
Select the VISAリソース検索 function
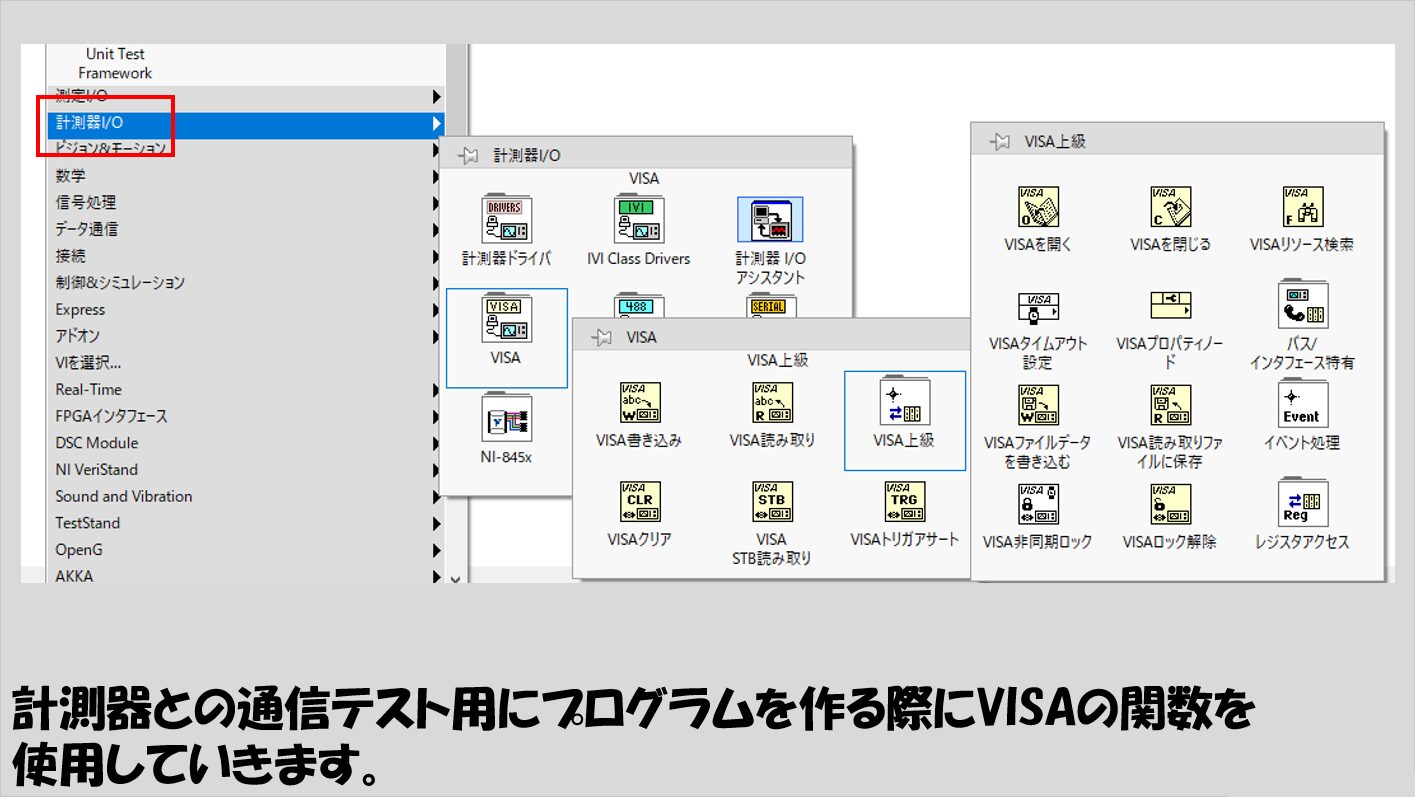click(1303, 207)
